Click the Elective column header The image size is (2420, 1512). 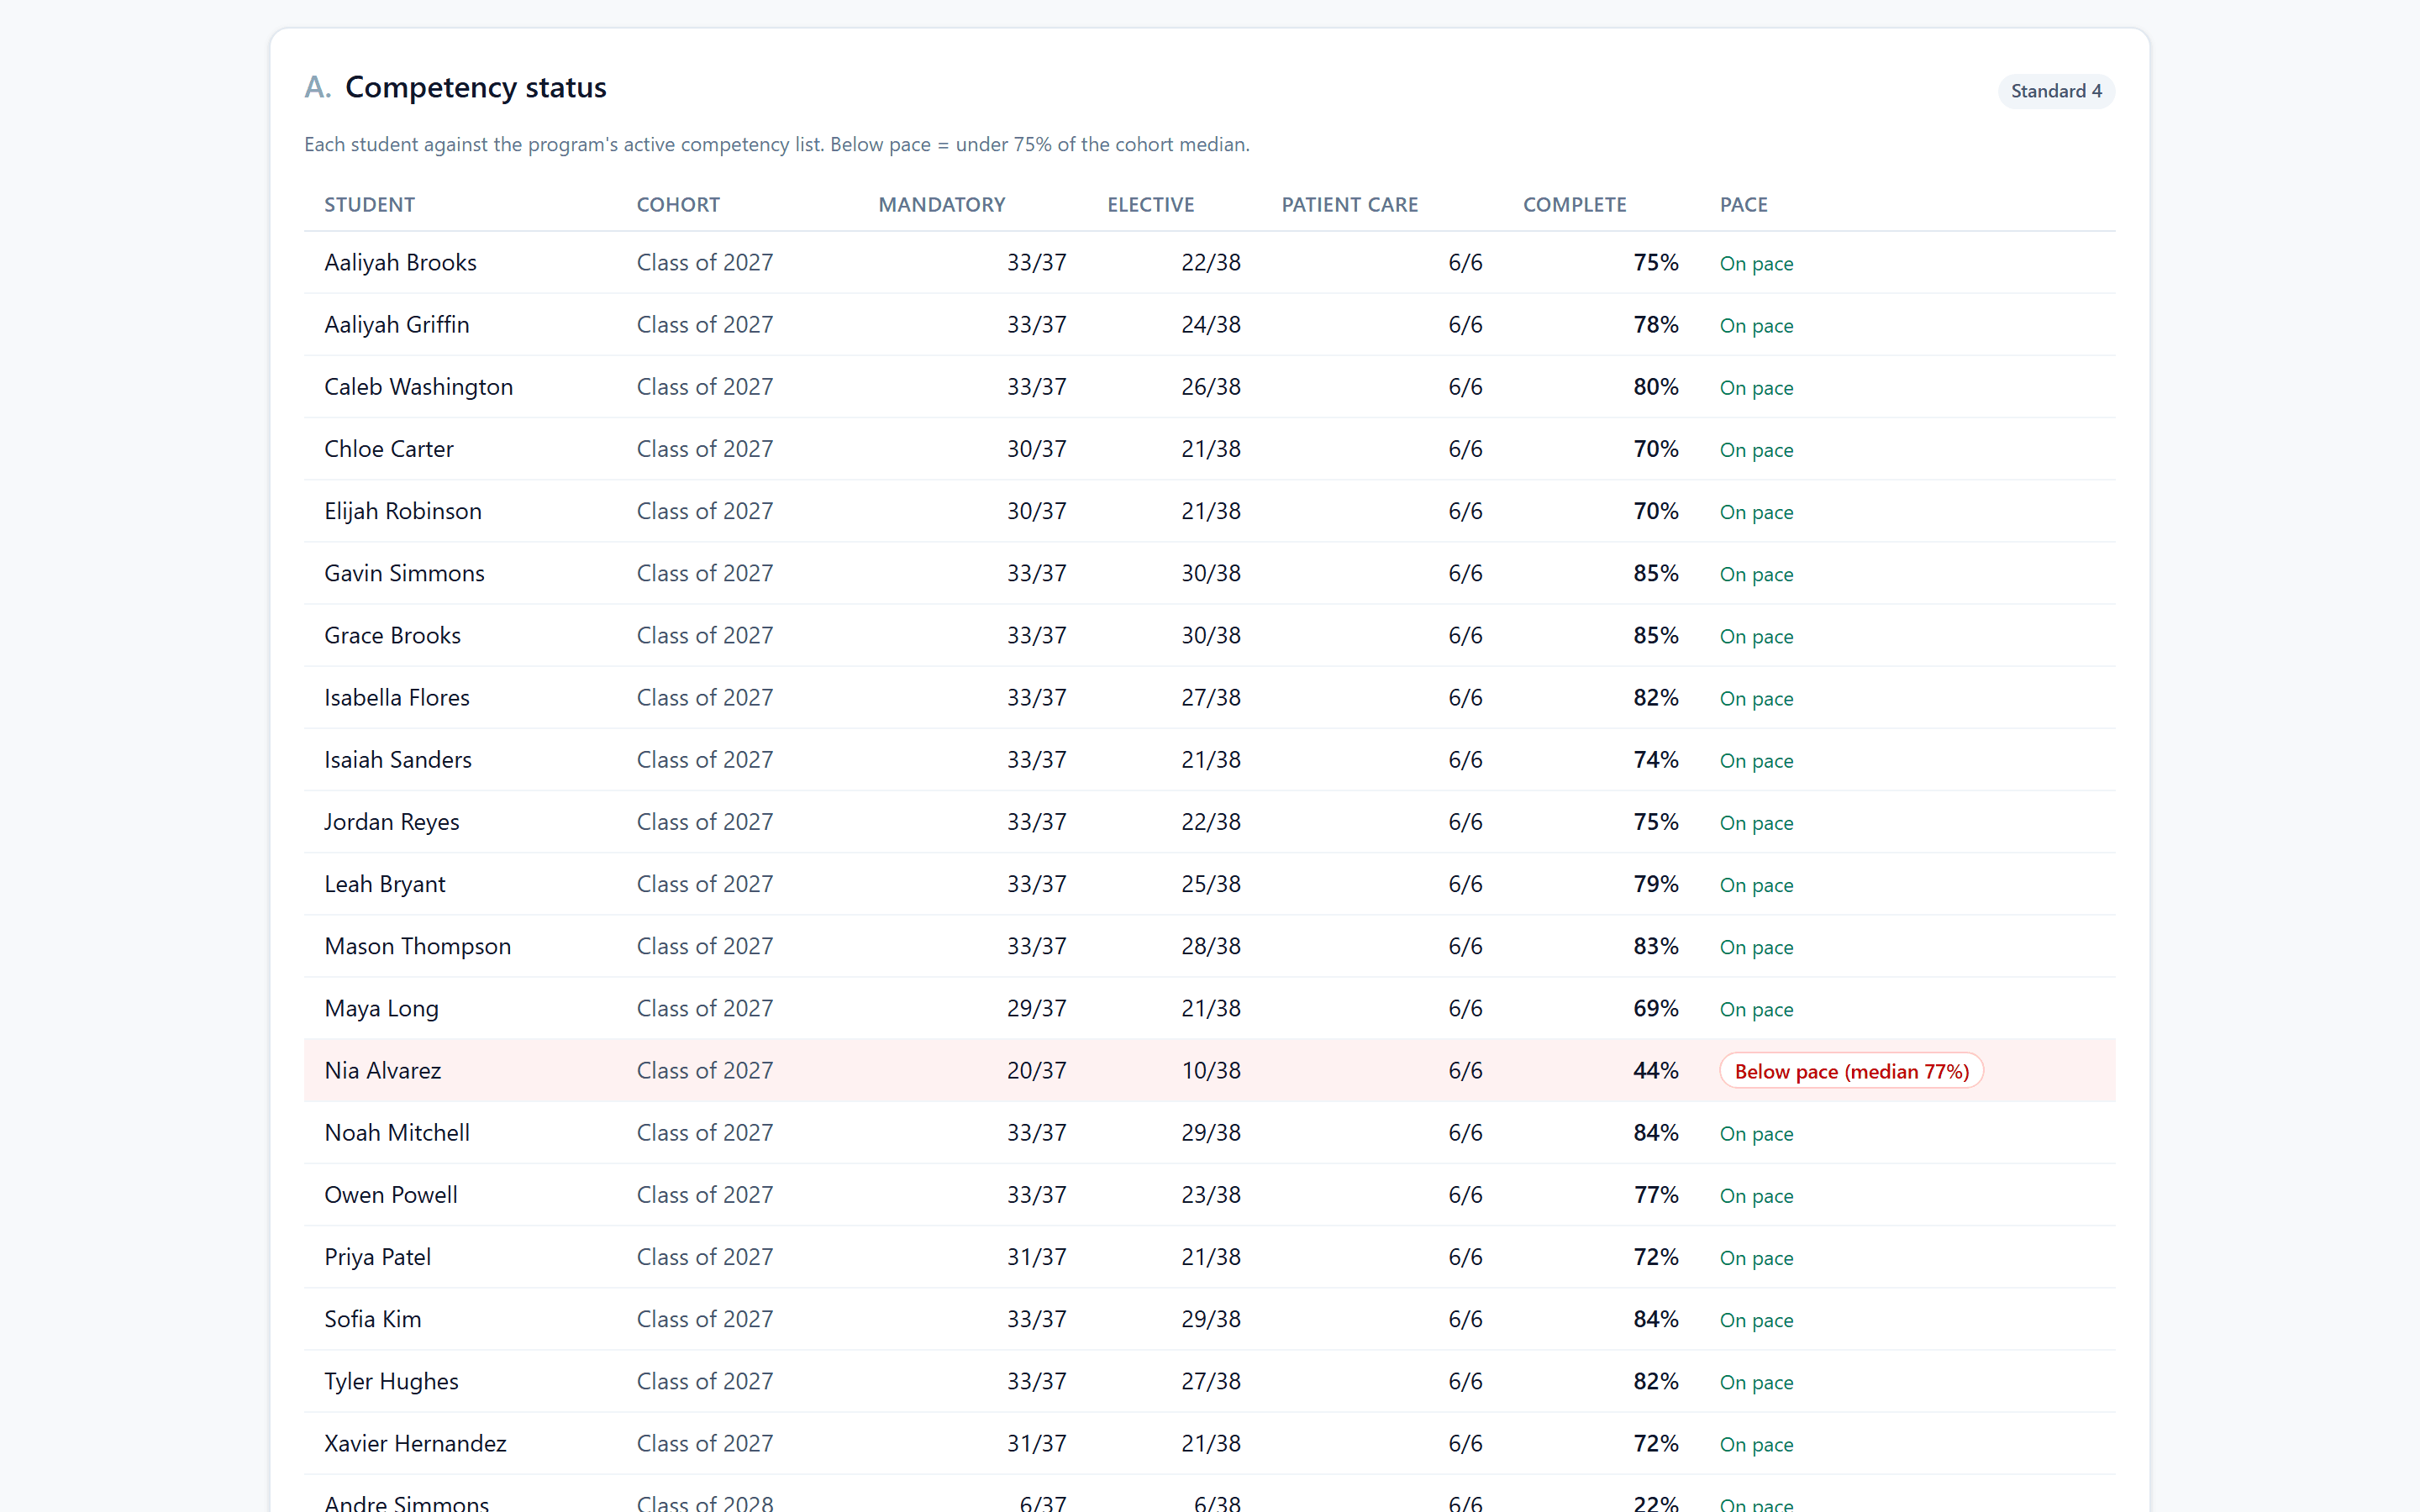point(1150,204)
